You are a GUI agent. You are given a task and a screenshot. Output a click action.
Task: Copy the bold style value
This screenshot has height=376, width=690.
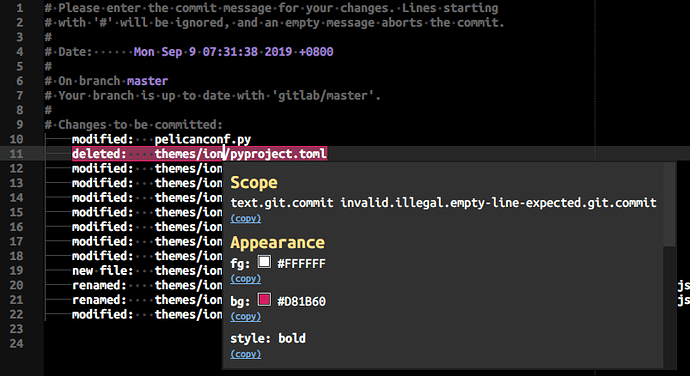point(246,354)
